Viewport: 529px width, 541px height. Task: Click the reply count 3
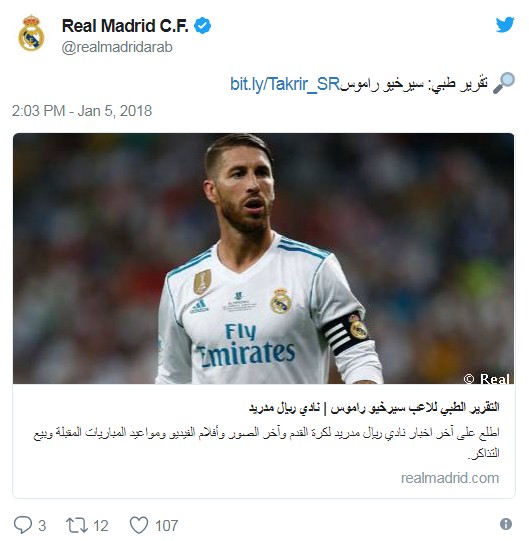pyautogui.click(x=42, y=526)
